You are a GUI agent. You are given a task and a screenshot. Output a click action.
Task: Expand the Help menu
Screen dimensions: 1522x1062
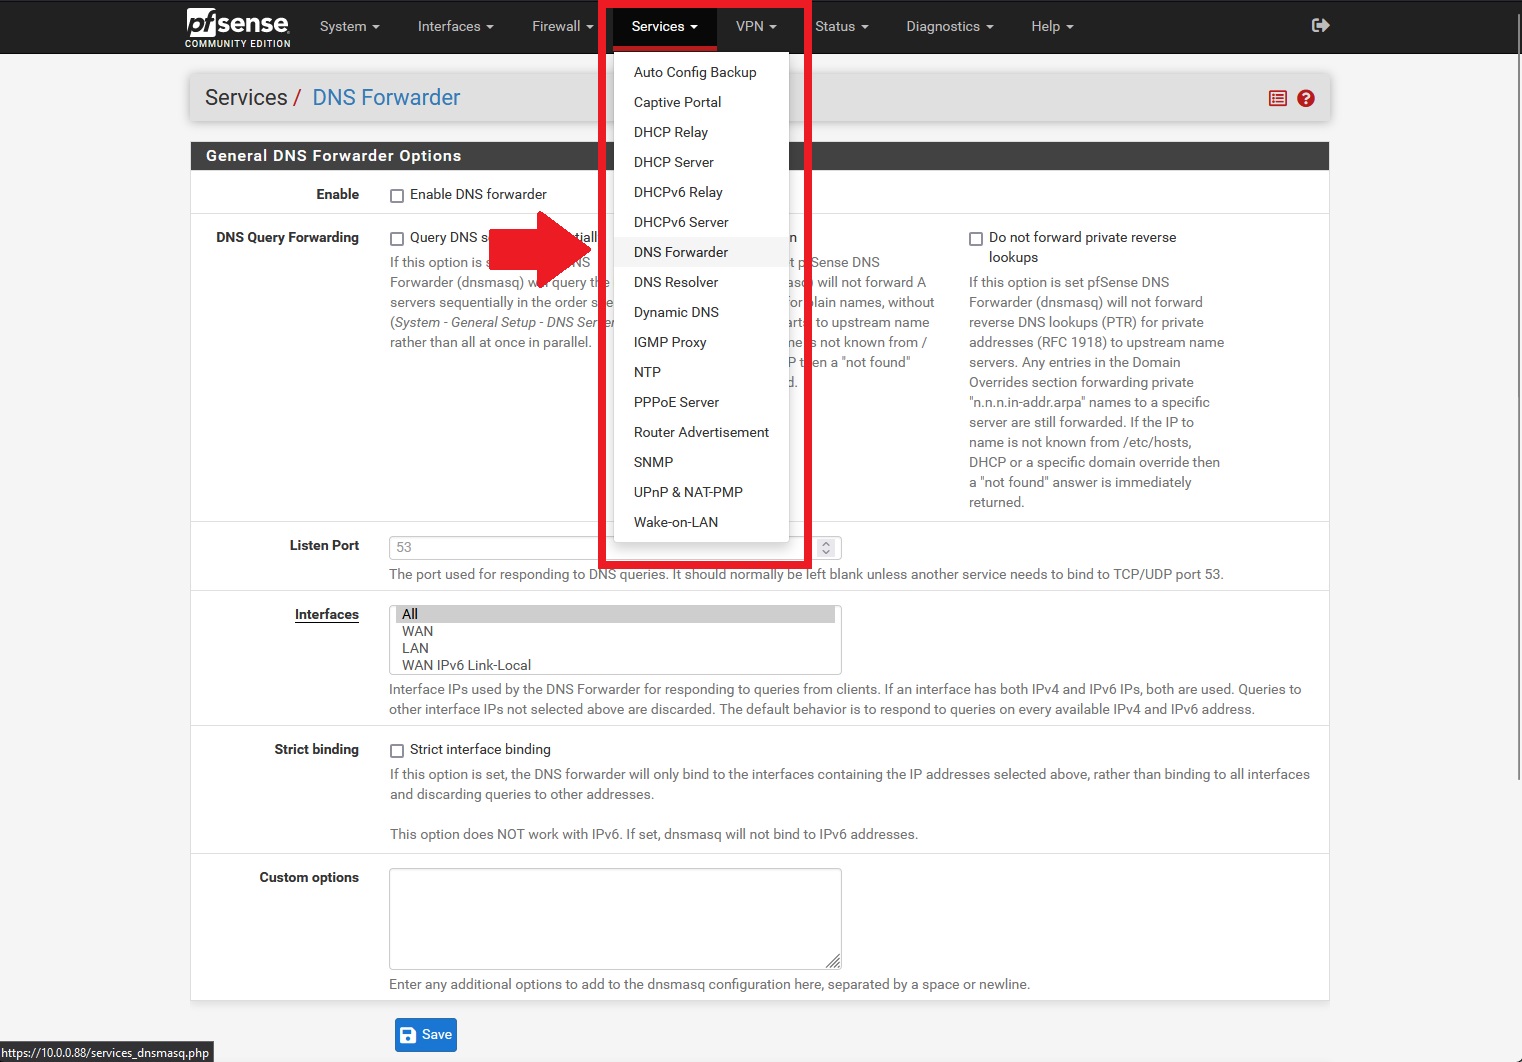1052,26
